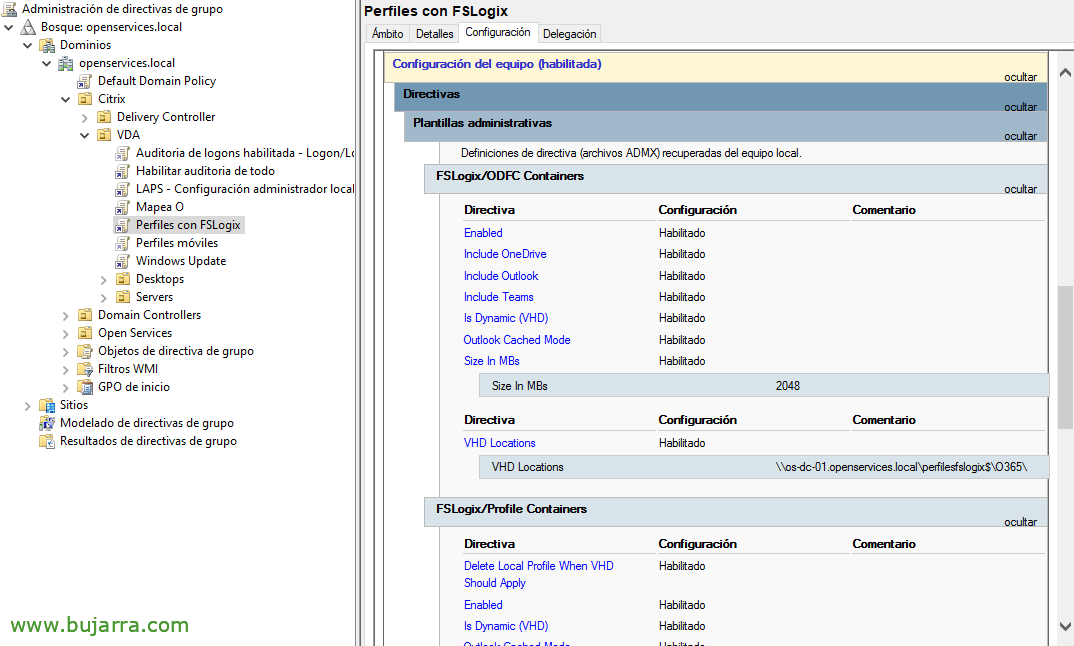The height and width of the screenshot is (646, 1074).
Task: Expand the Sitios node
Action: tap(27, 406)
